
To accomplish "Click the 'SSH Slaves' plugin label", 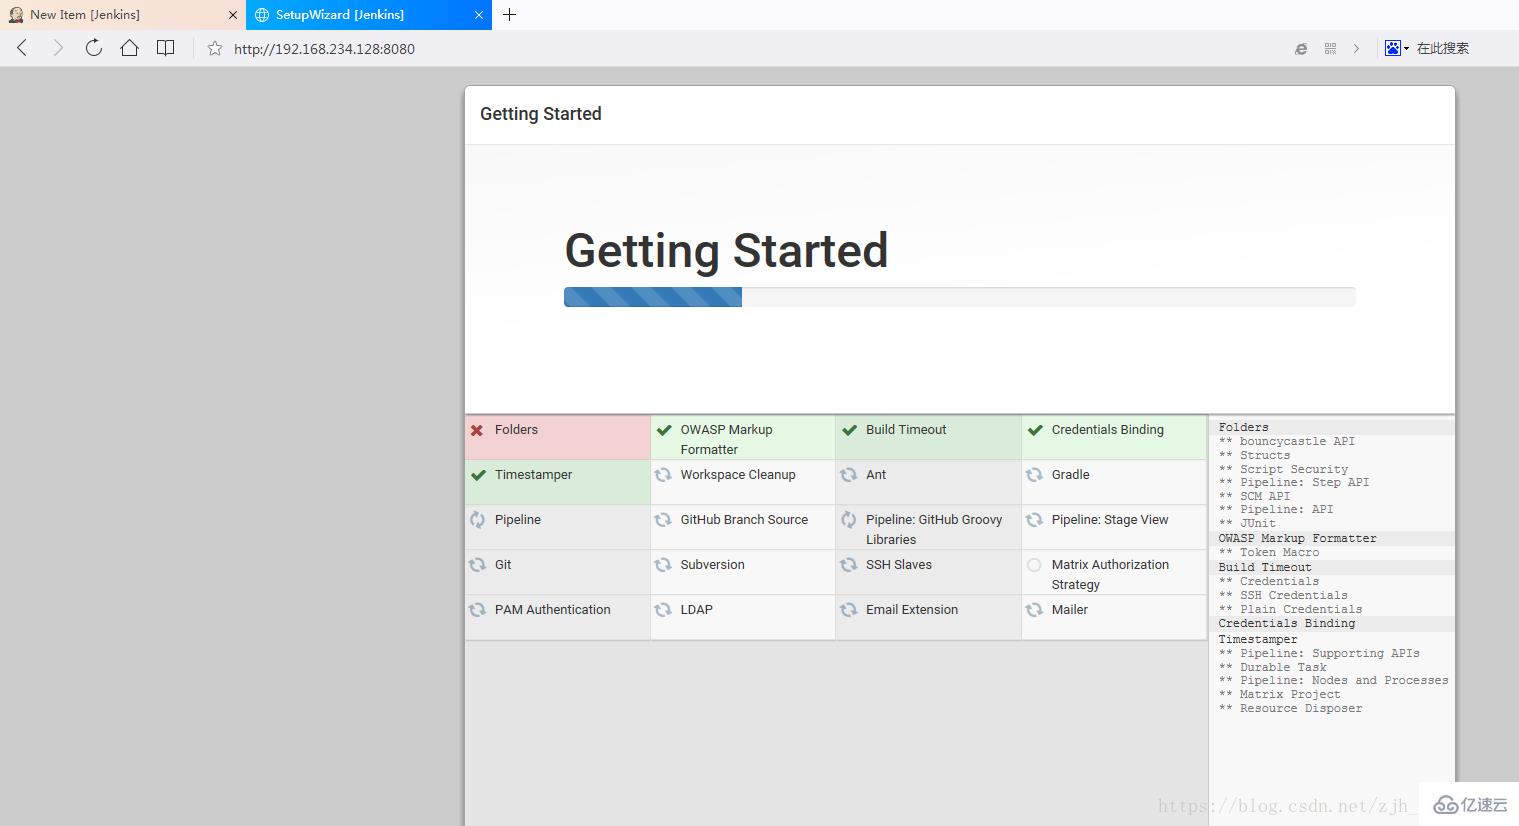I will pos(899,565).
